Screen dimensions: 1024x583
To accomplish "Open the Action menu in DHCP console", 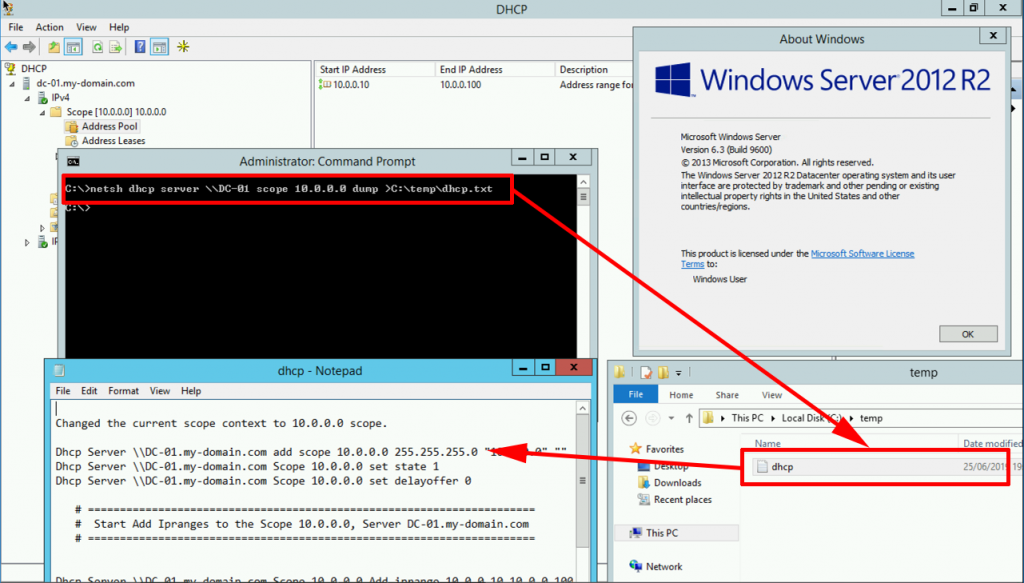I will pyautogui.click(x=48, y=27).
